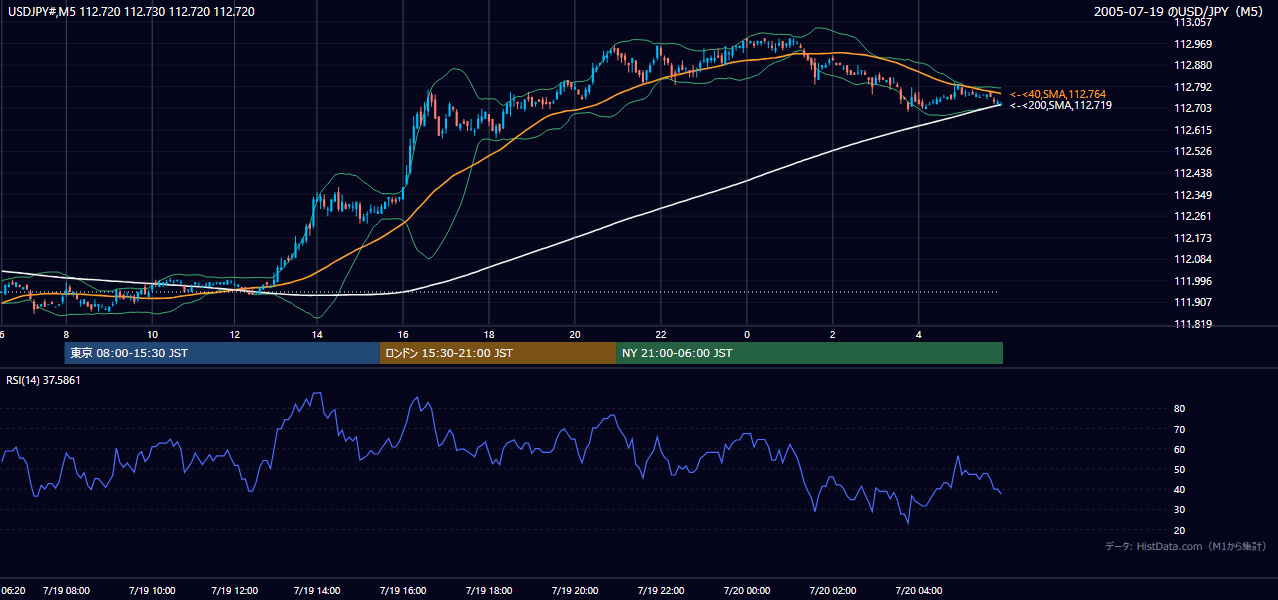Click the RSI scale value 50

[1179, 469]
